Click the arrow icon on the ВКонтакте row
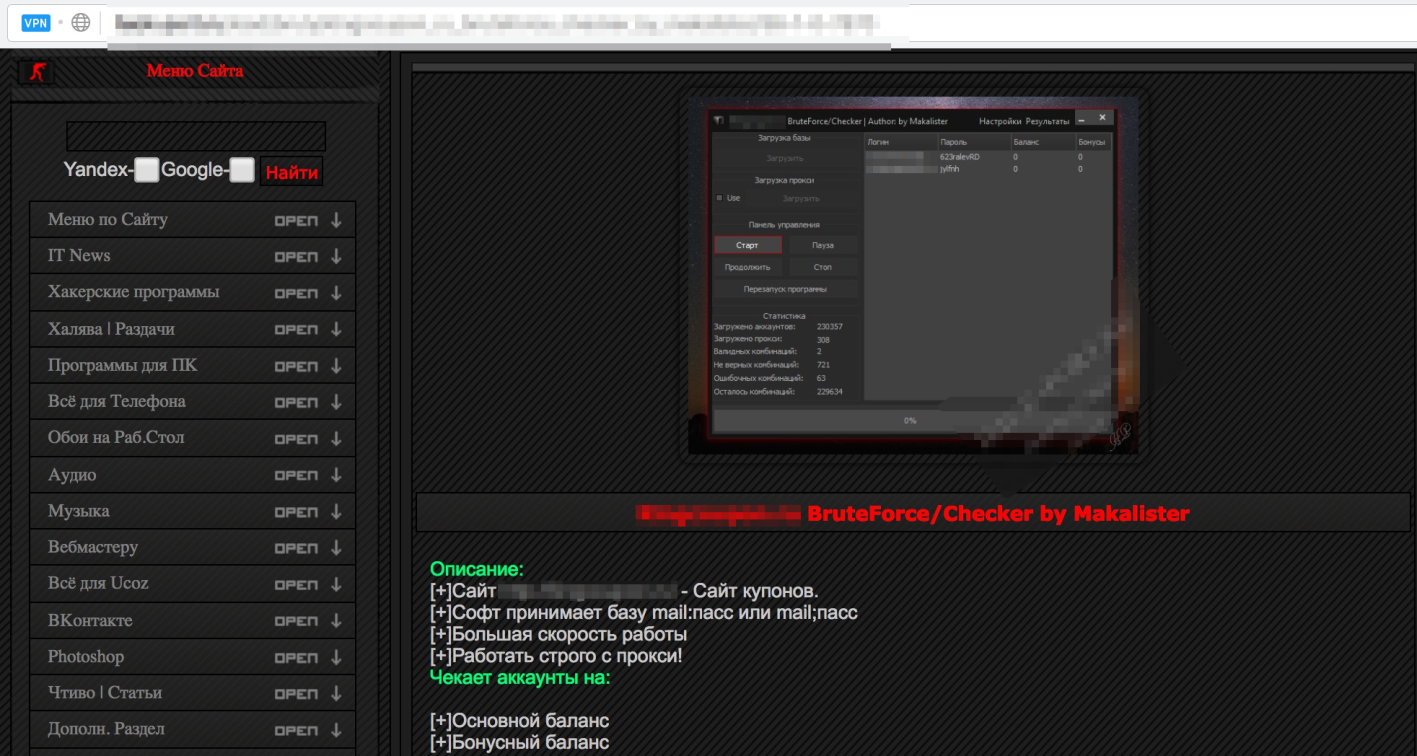The width and height of the screenshot is (1417, 756). pyautogui.click(x=336, y=621)
